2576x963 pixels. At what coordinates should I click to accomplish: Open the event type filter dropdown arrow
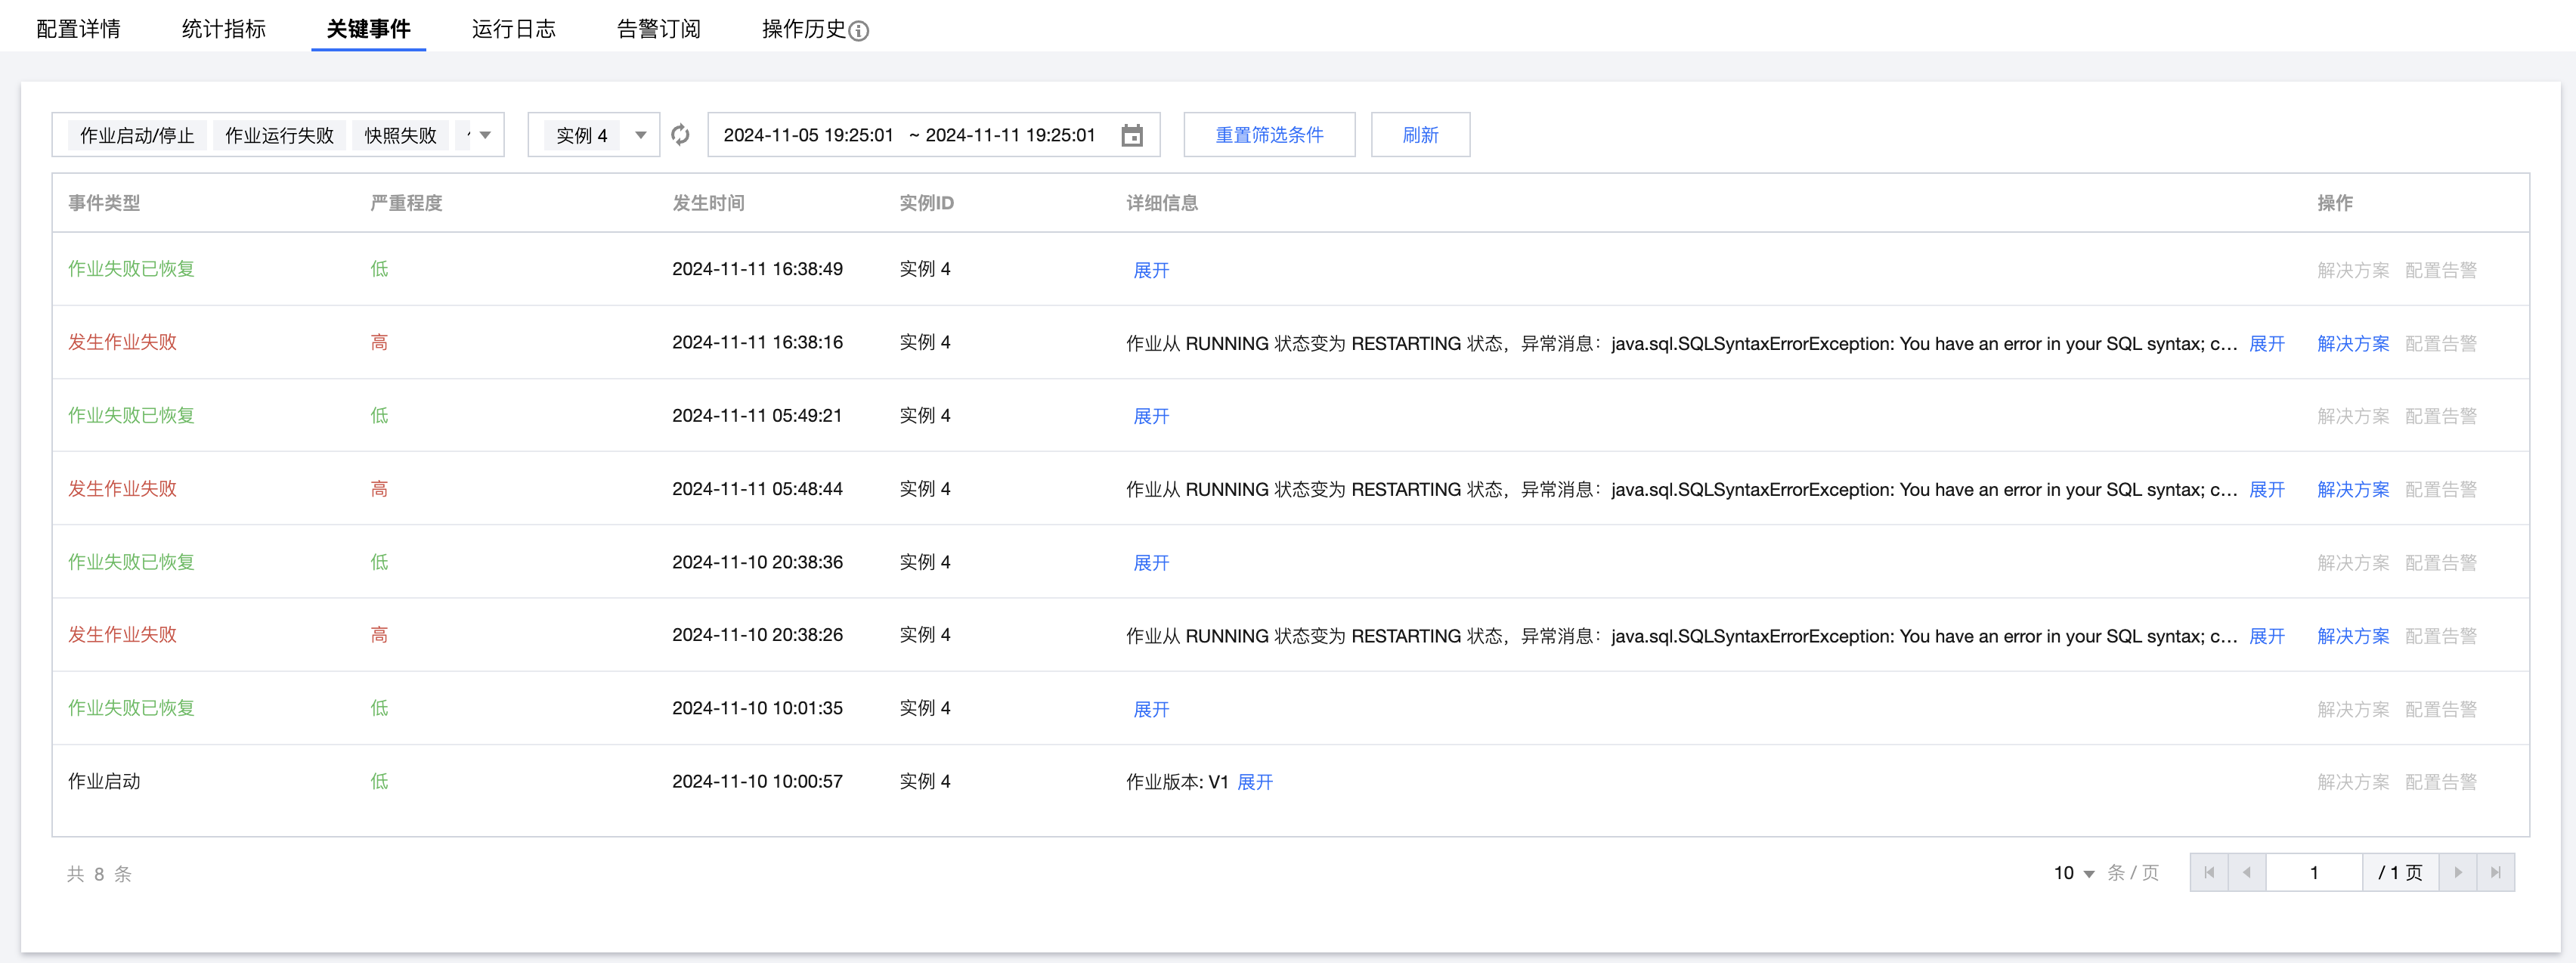pos(485,135)
